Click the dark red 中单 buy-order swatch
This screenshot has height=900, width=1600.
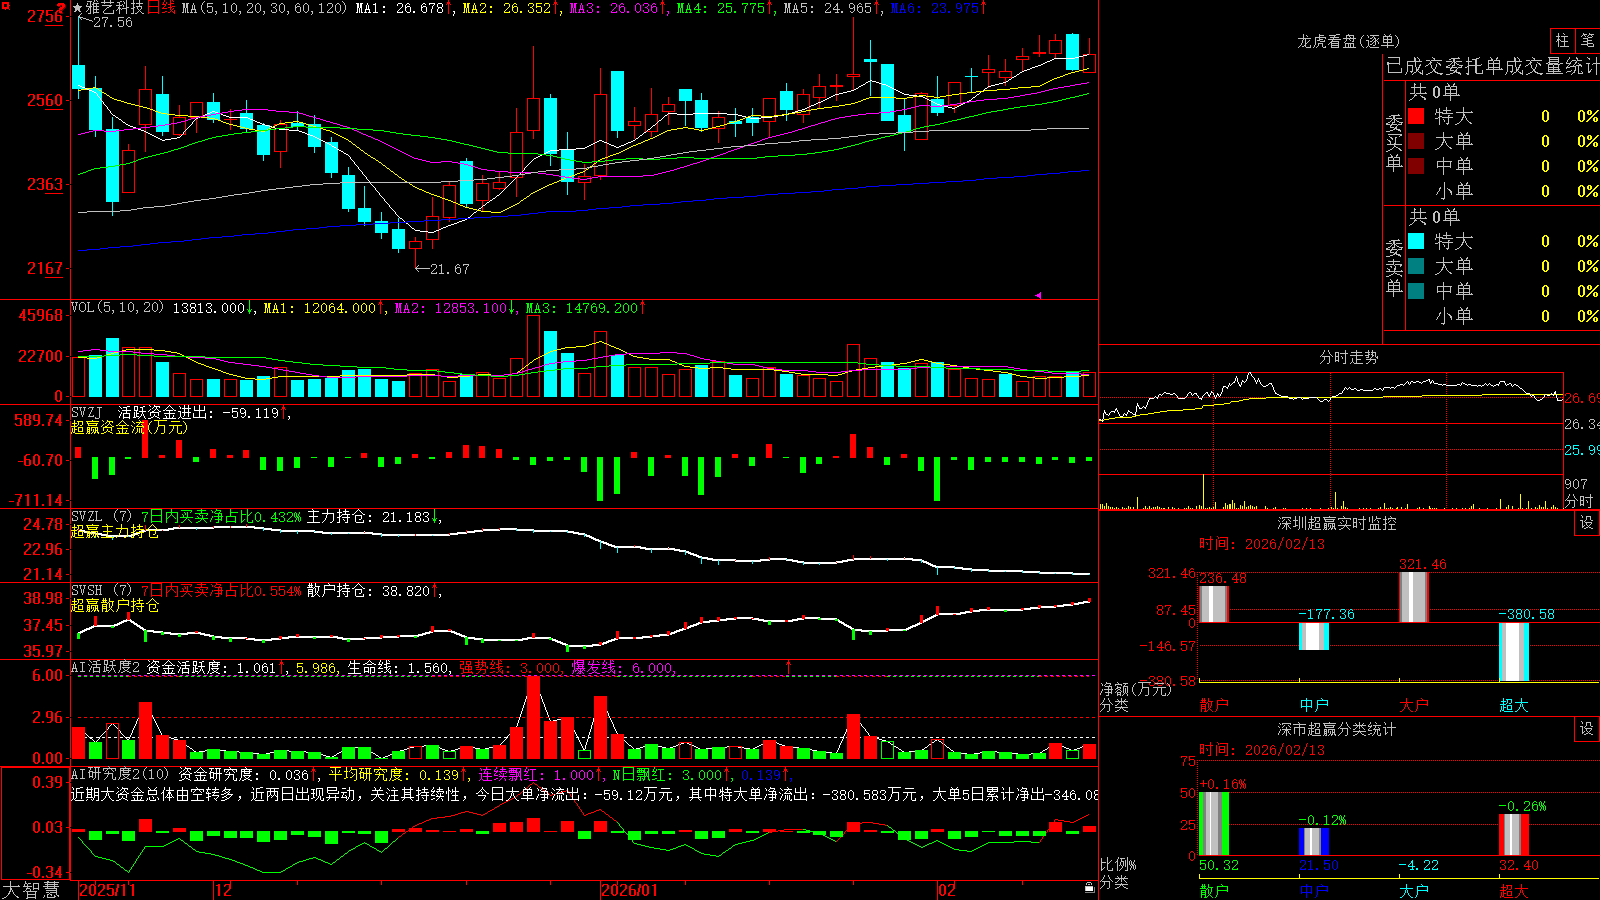(x=1416, y=166)
